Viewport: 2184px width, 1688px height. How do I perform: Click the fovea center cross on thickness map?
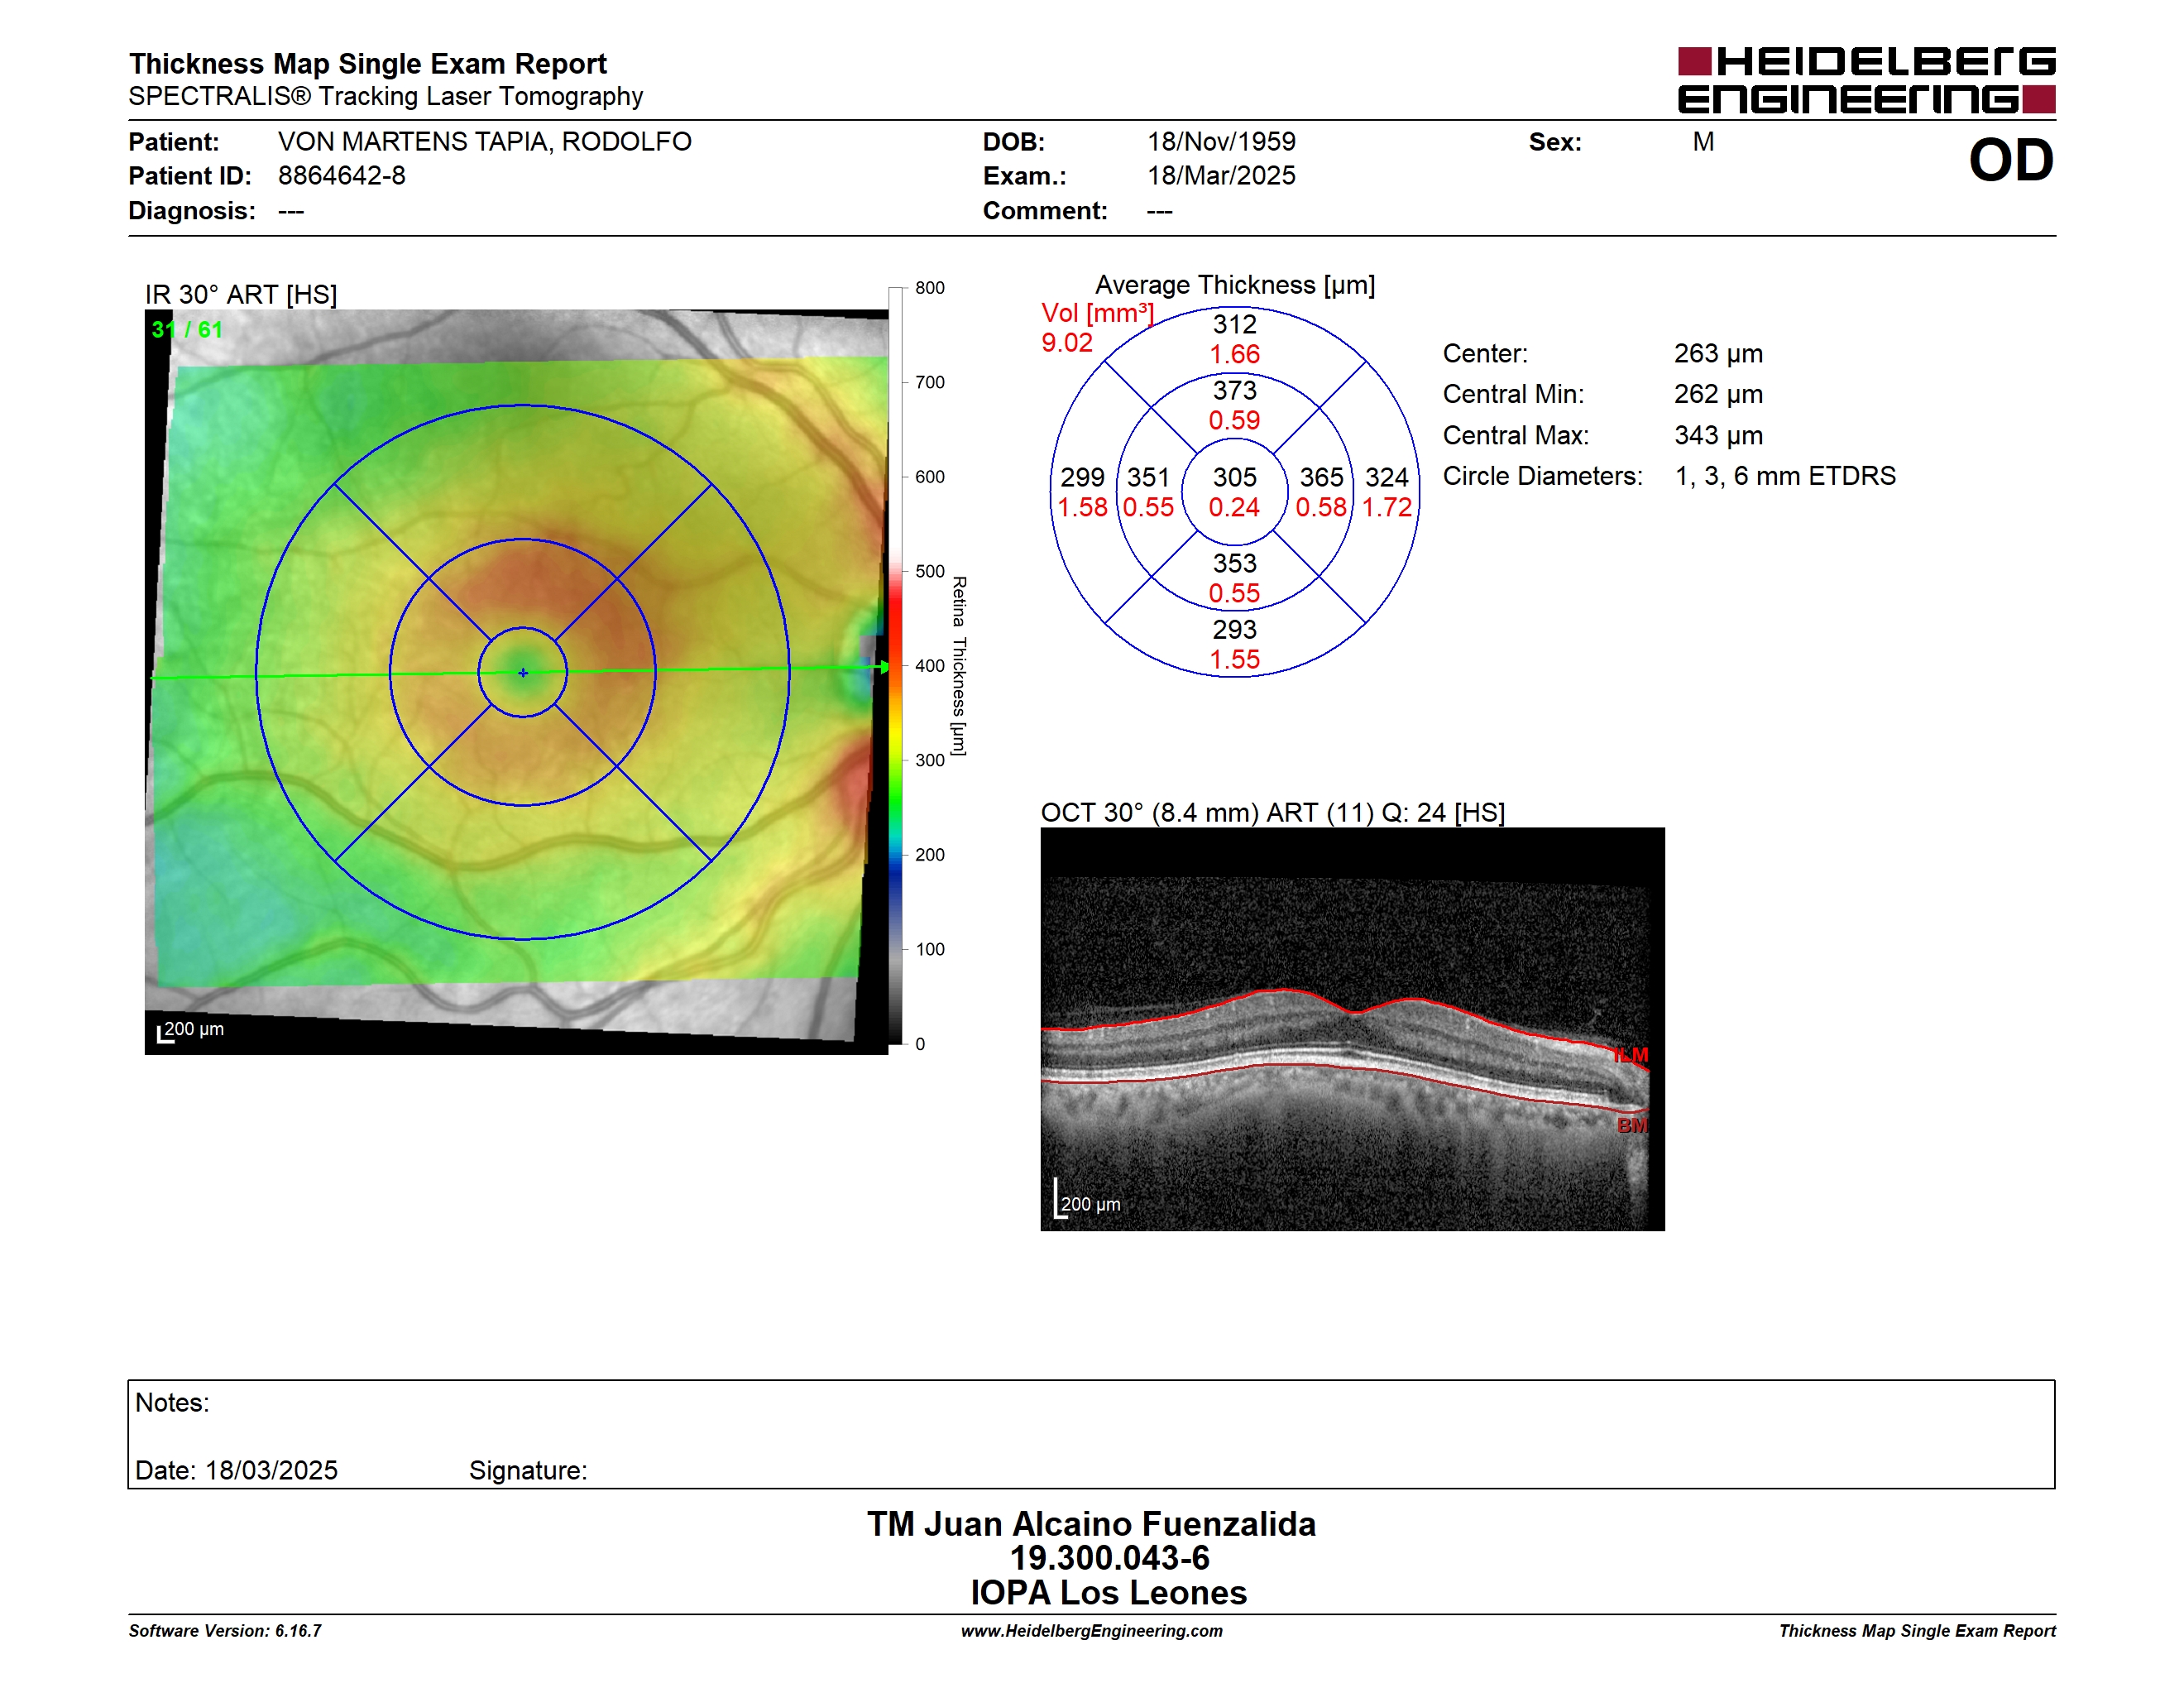click(x=523, y=673)
